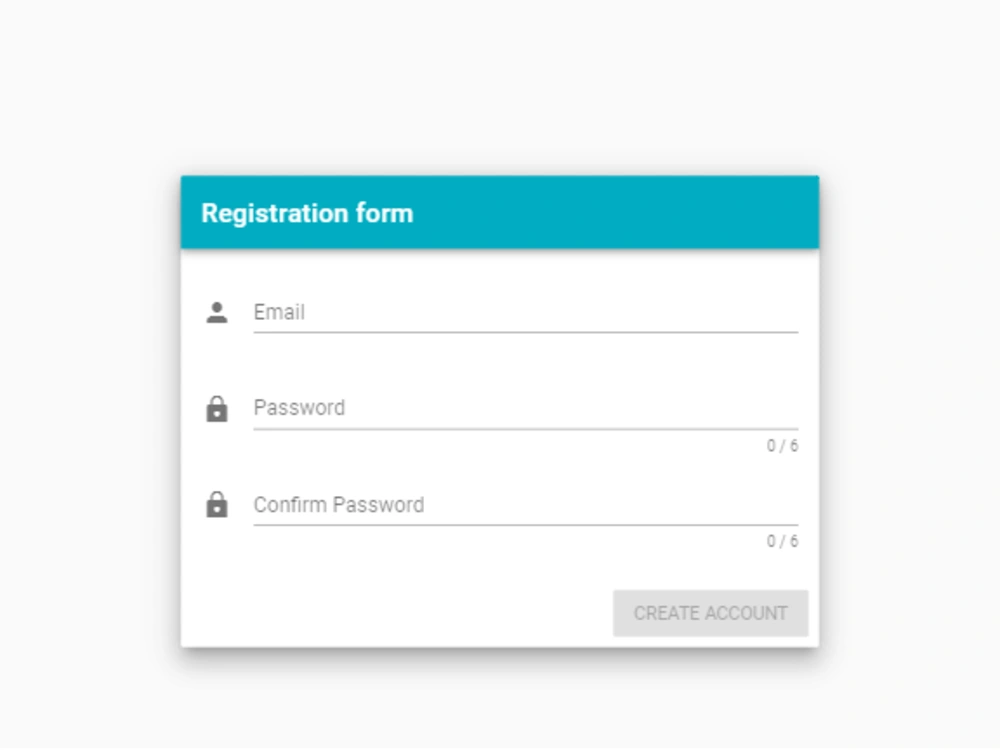1000x750 pixels.
Task: Click the person icon beside the Email field
Action: pyautogui.click(x=218, y=311)
